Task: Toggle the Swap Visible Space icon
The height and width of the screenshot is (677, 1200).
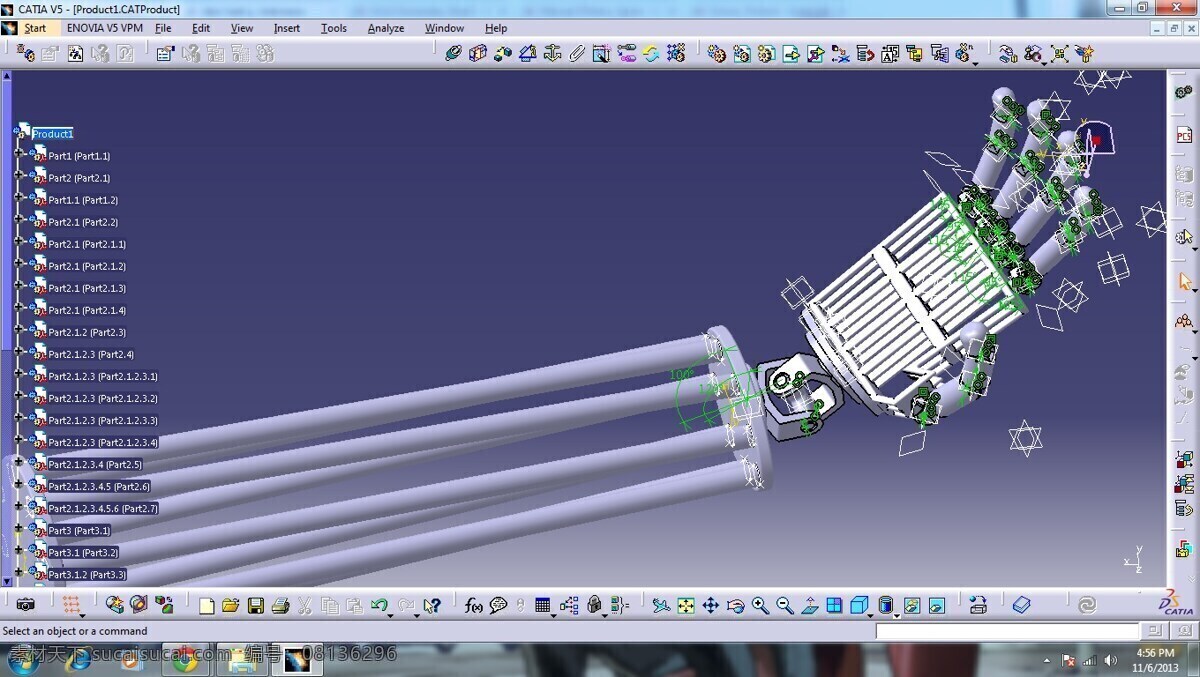Action: (x=936, y=605)
